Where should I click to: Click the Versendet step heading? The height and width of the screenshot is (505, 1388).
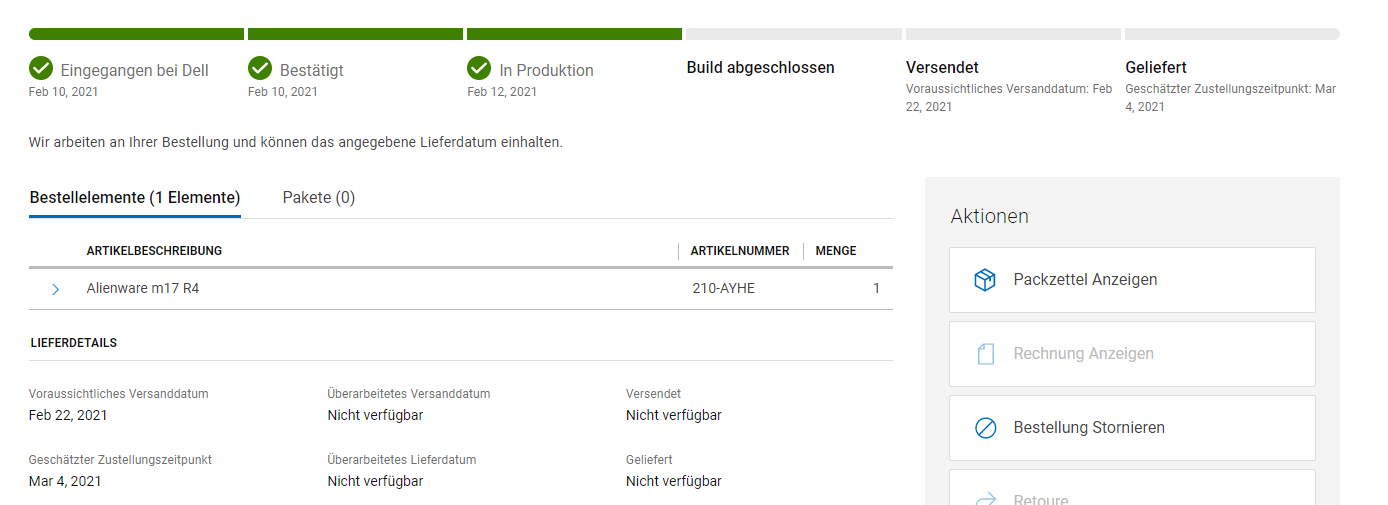point(942,68)
